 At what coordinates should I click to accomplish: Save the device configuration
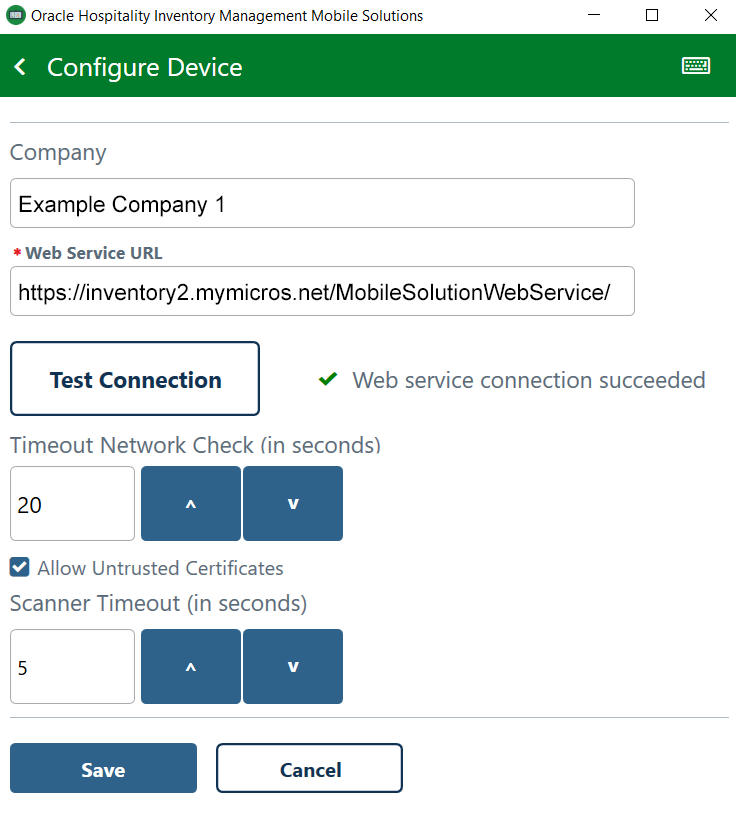(103, 769)
